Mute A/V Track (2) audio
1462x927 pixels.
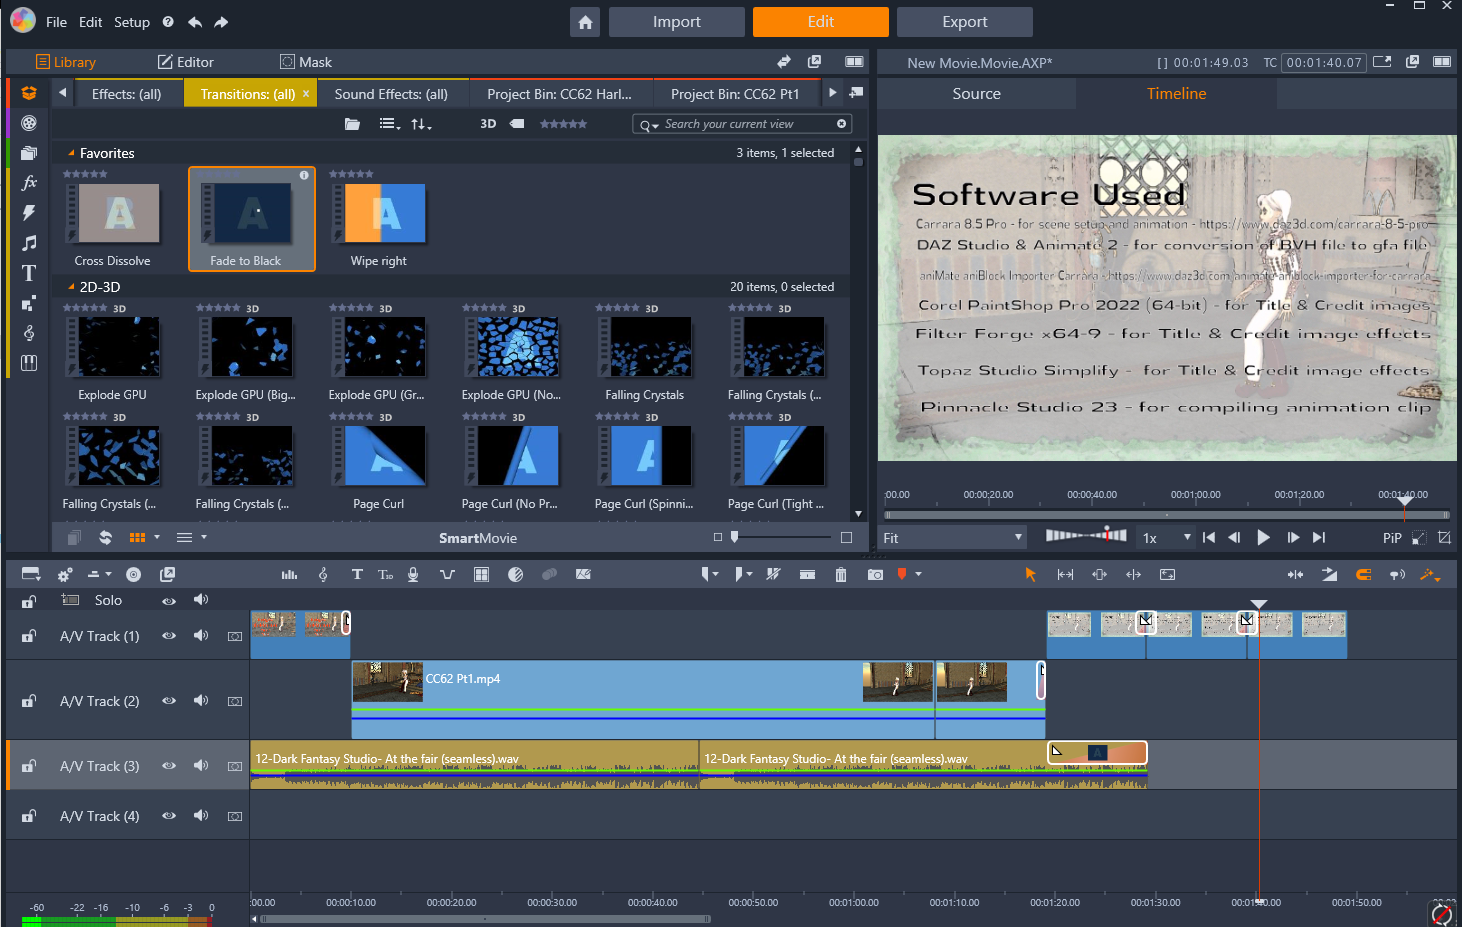tap(201, 700)
